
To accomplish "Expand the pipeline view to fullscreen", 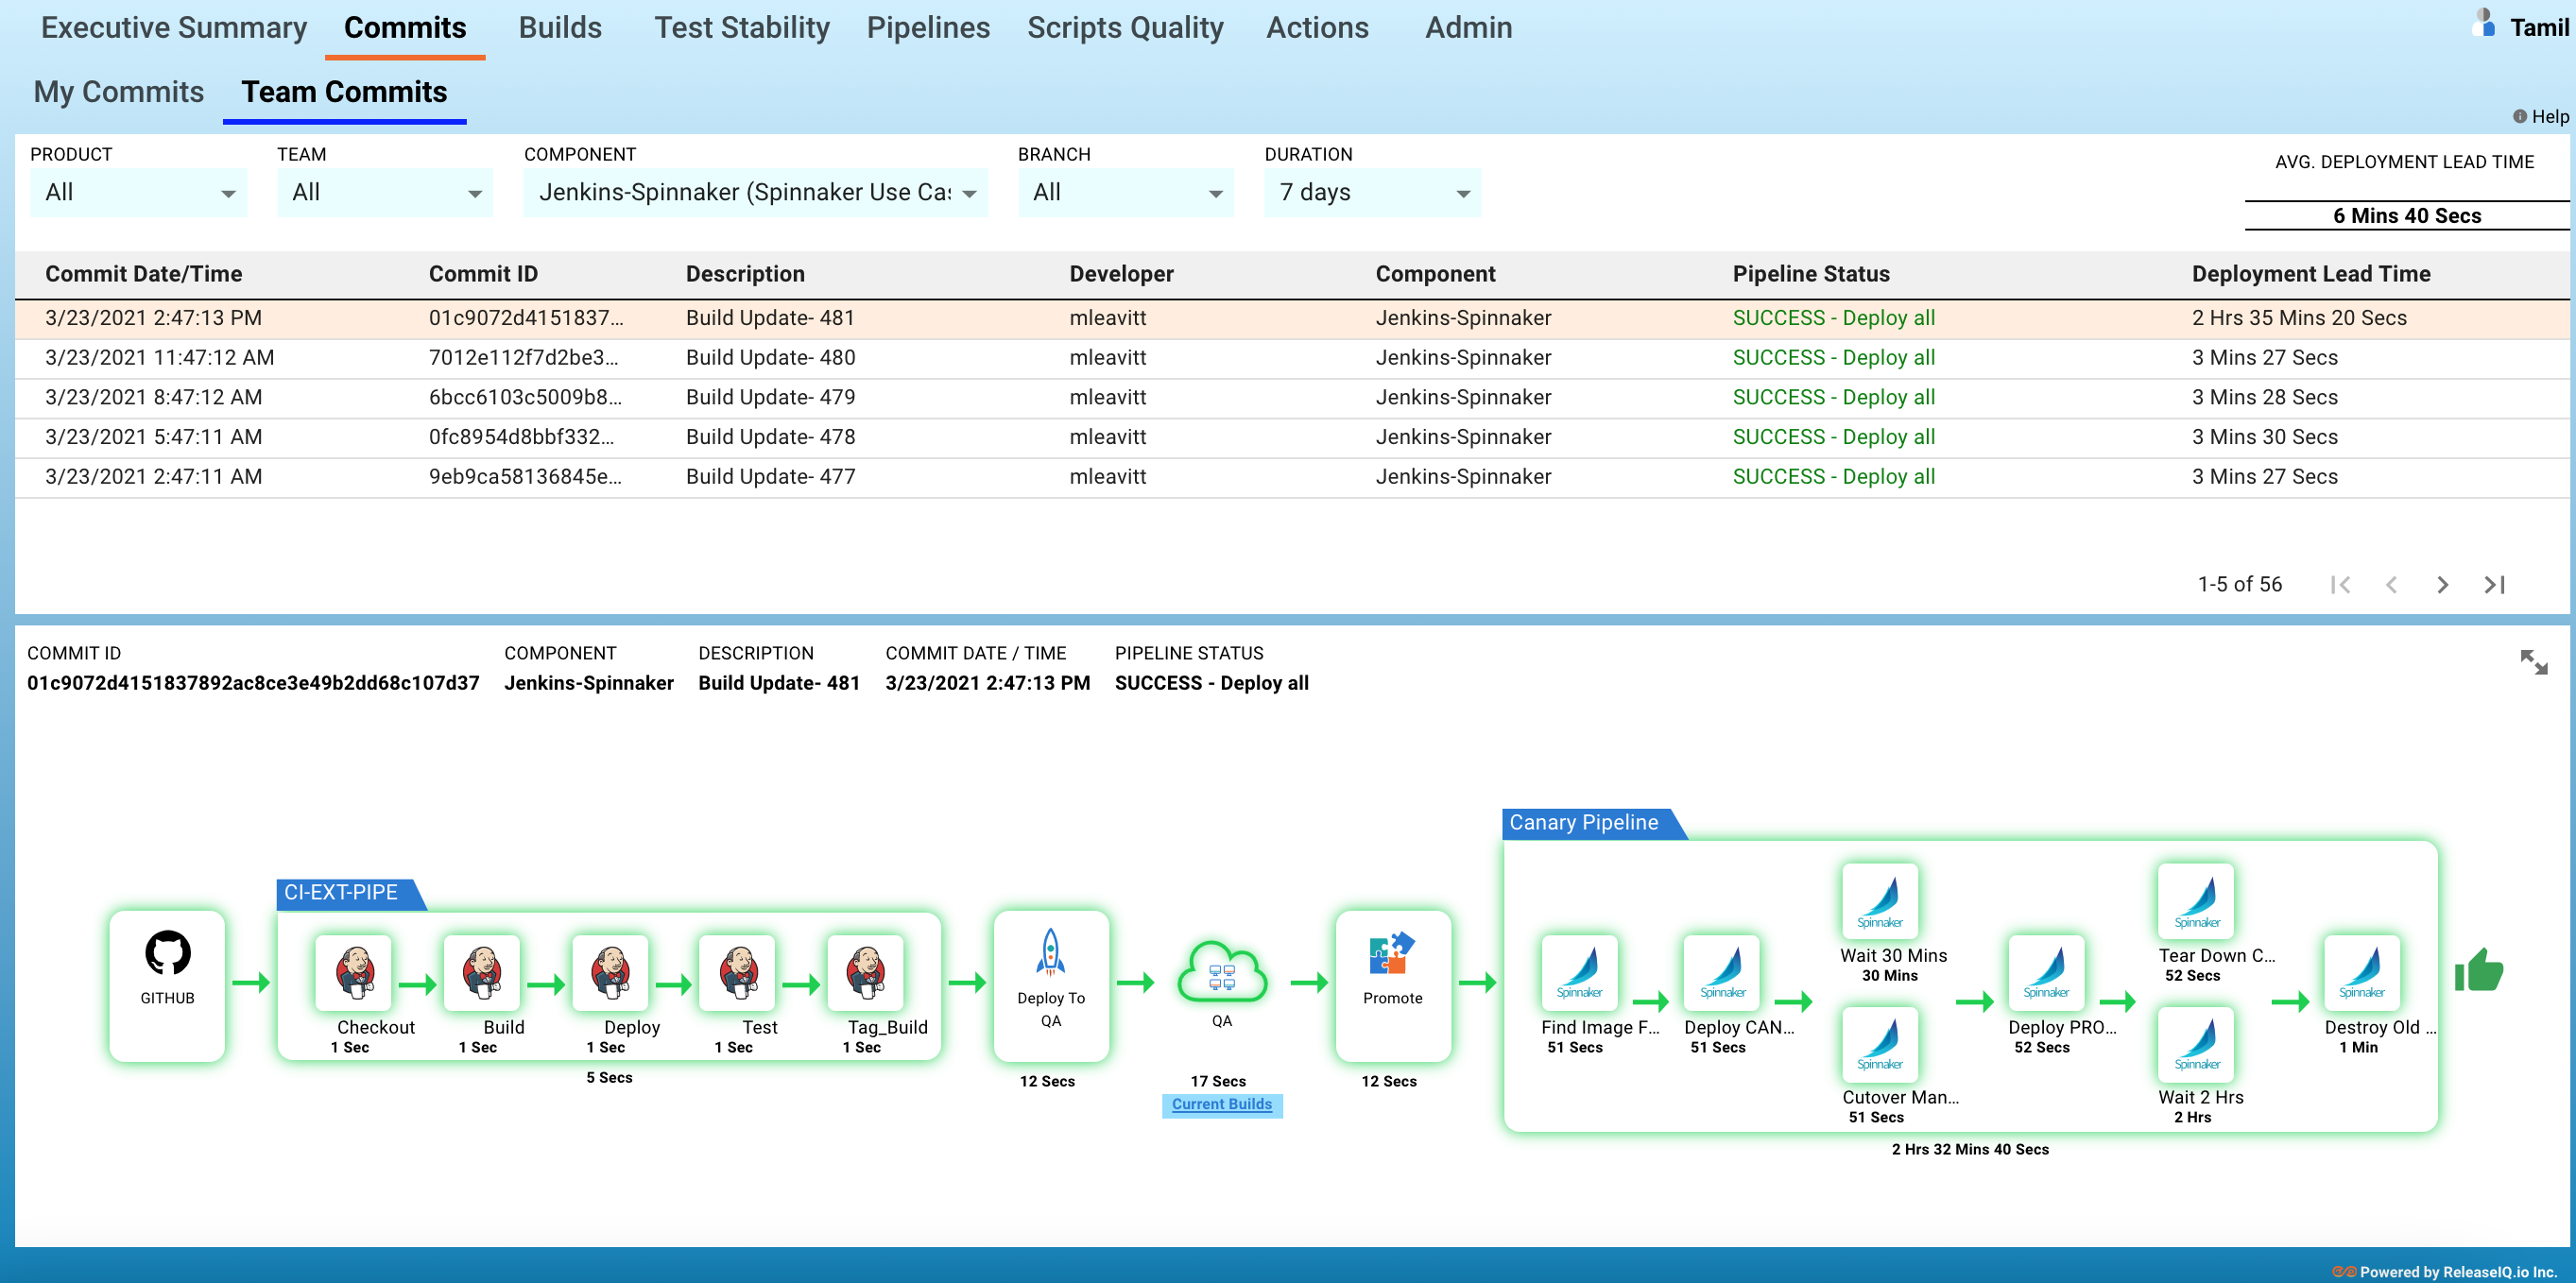I will (x=2533, y=662).
